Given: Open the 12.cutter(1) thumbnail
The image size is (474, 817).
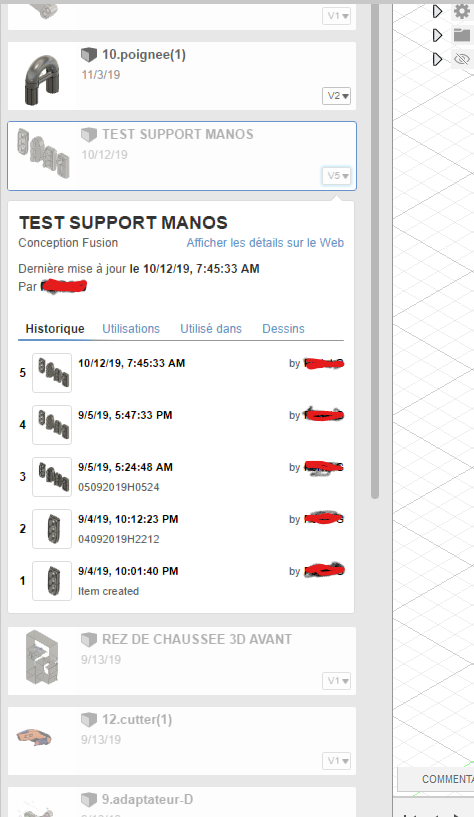Looking at the screenshot, I should pos(34,737).
